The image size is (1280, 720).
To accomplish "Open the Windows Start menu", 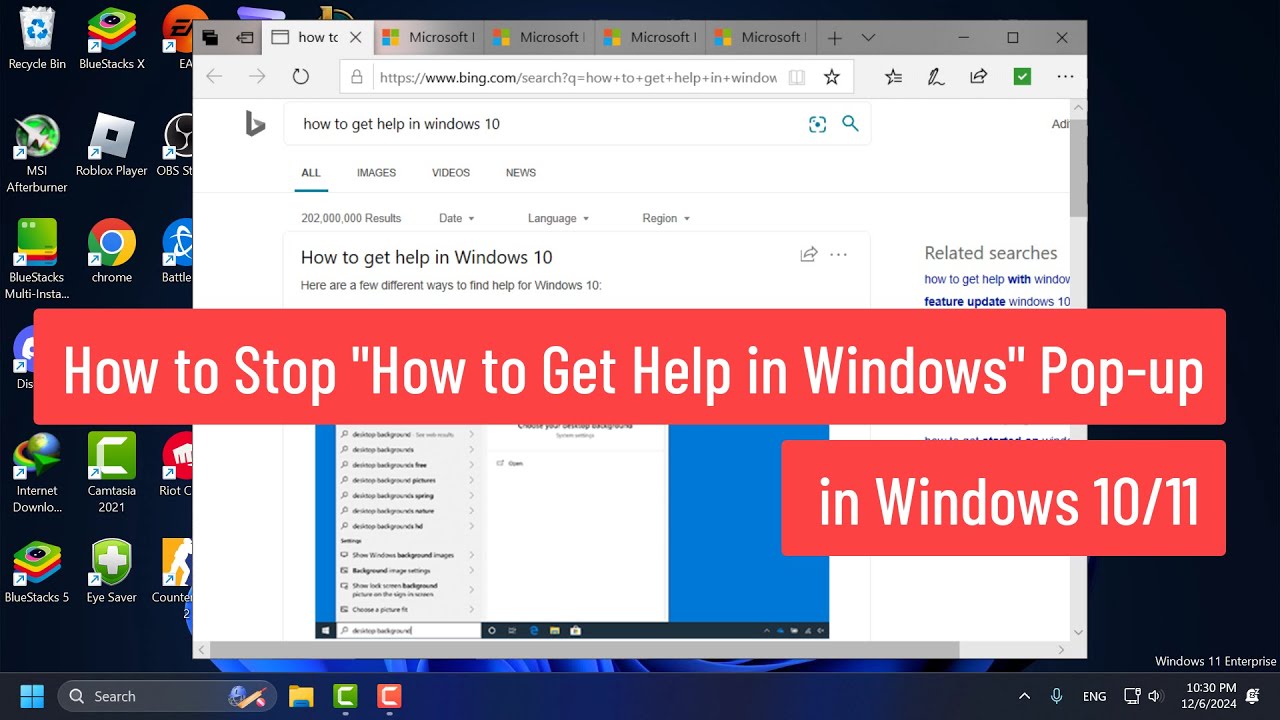I will (x=32, y=696).
